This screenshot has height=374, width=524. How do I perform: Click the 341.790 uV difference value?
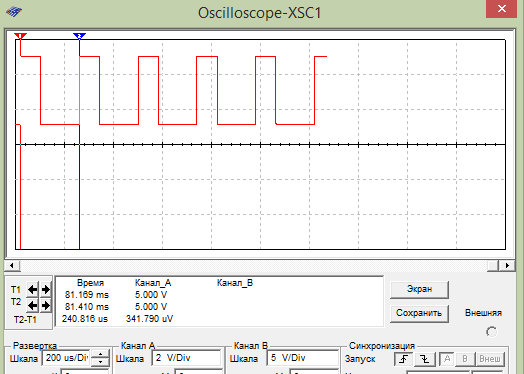point(149,319)
